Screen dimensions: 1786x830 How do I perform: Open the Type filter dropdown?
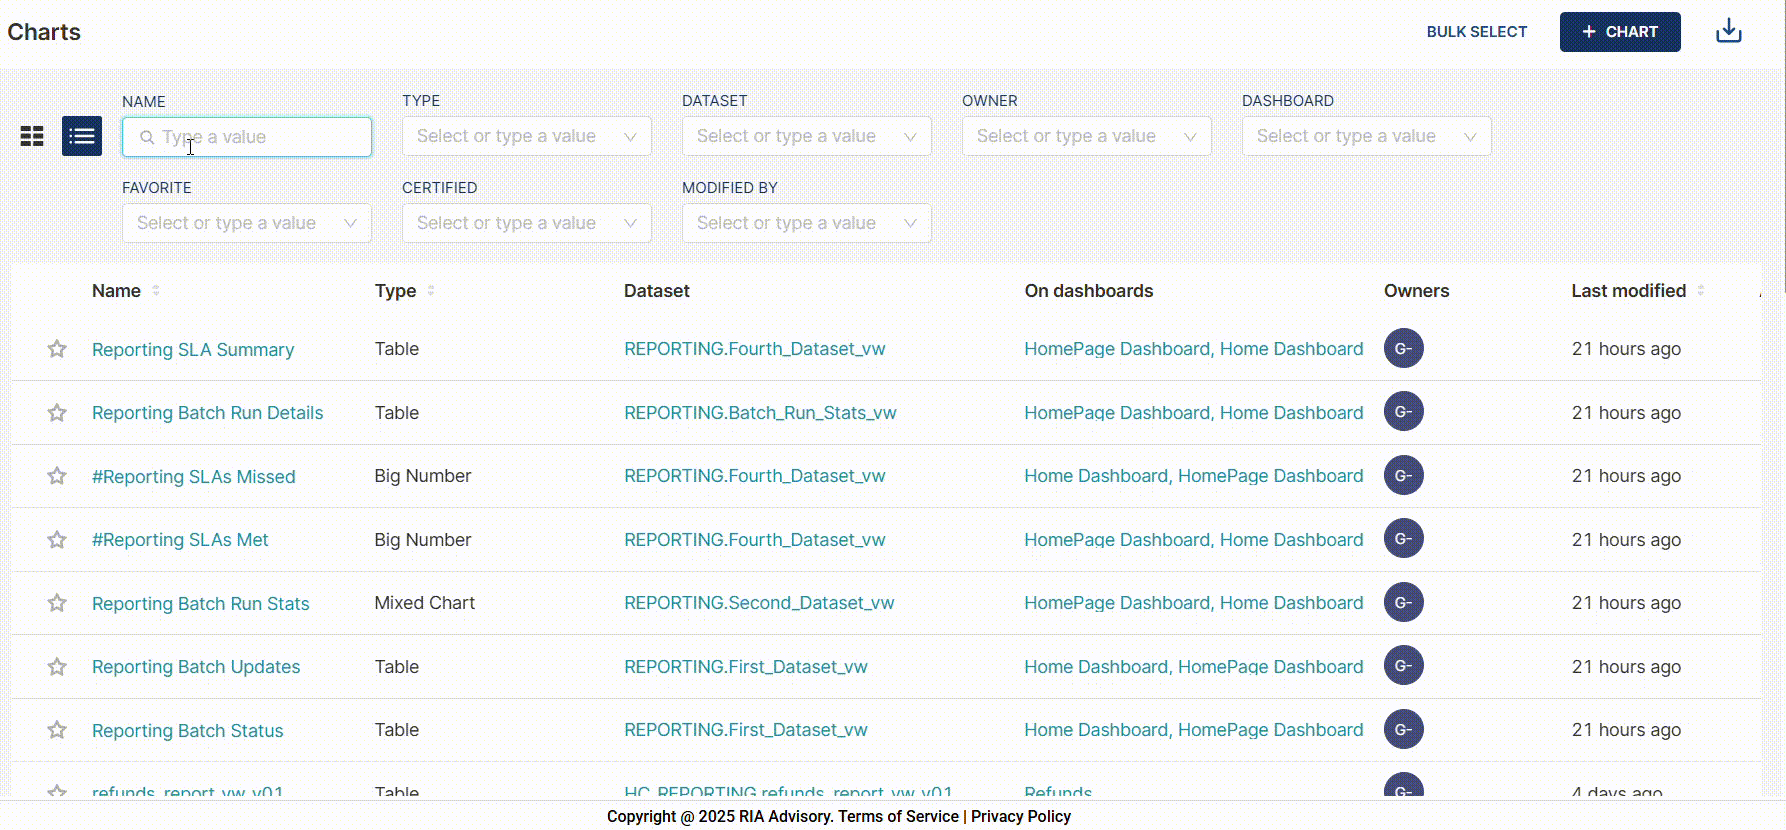tap(526, 137)
